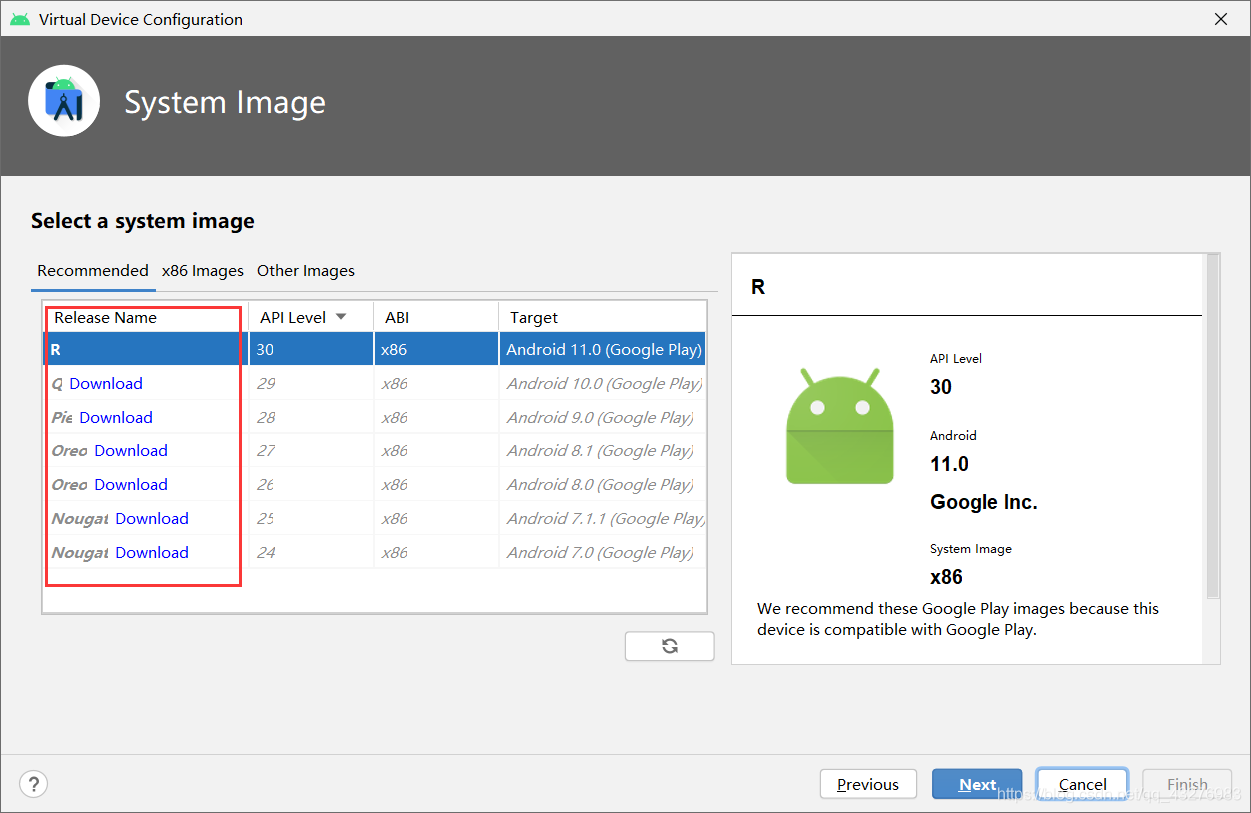Open help via question mark icon
This screenshot has width=1251, height=813.
pos(34,783)
